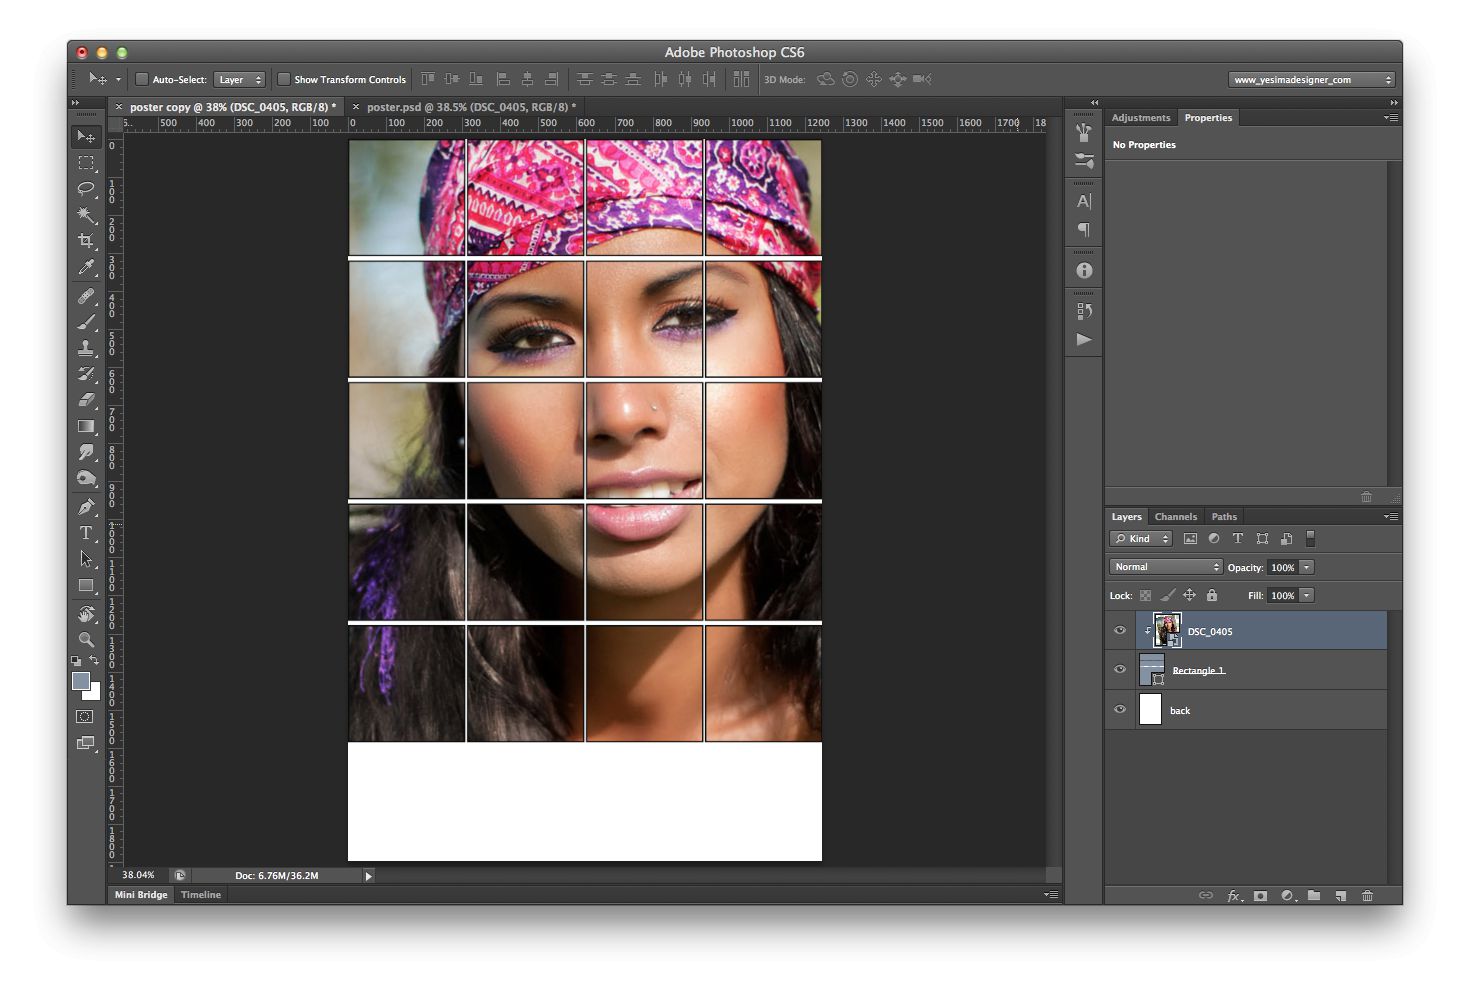Image resolution: width=1470 pixels, height=994 pixels.
Task: Activate the Zoom tool
Action: 86,640
